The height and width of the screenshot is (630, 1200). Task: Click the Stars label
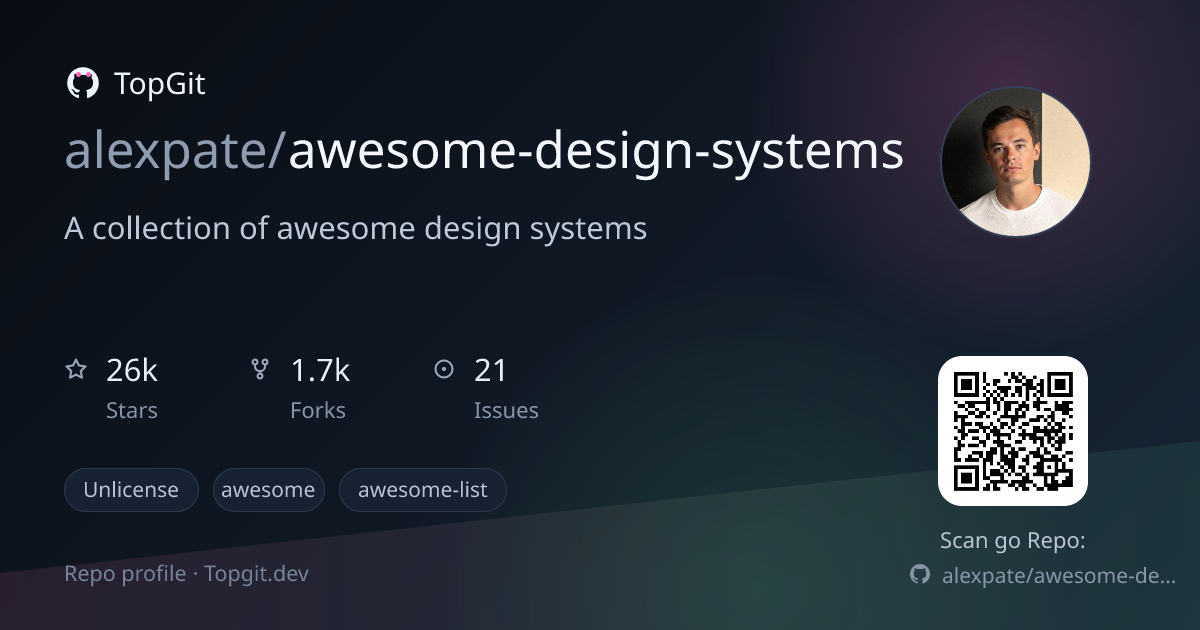132,411
